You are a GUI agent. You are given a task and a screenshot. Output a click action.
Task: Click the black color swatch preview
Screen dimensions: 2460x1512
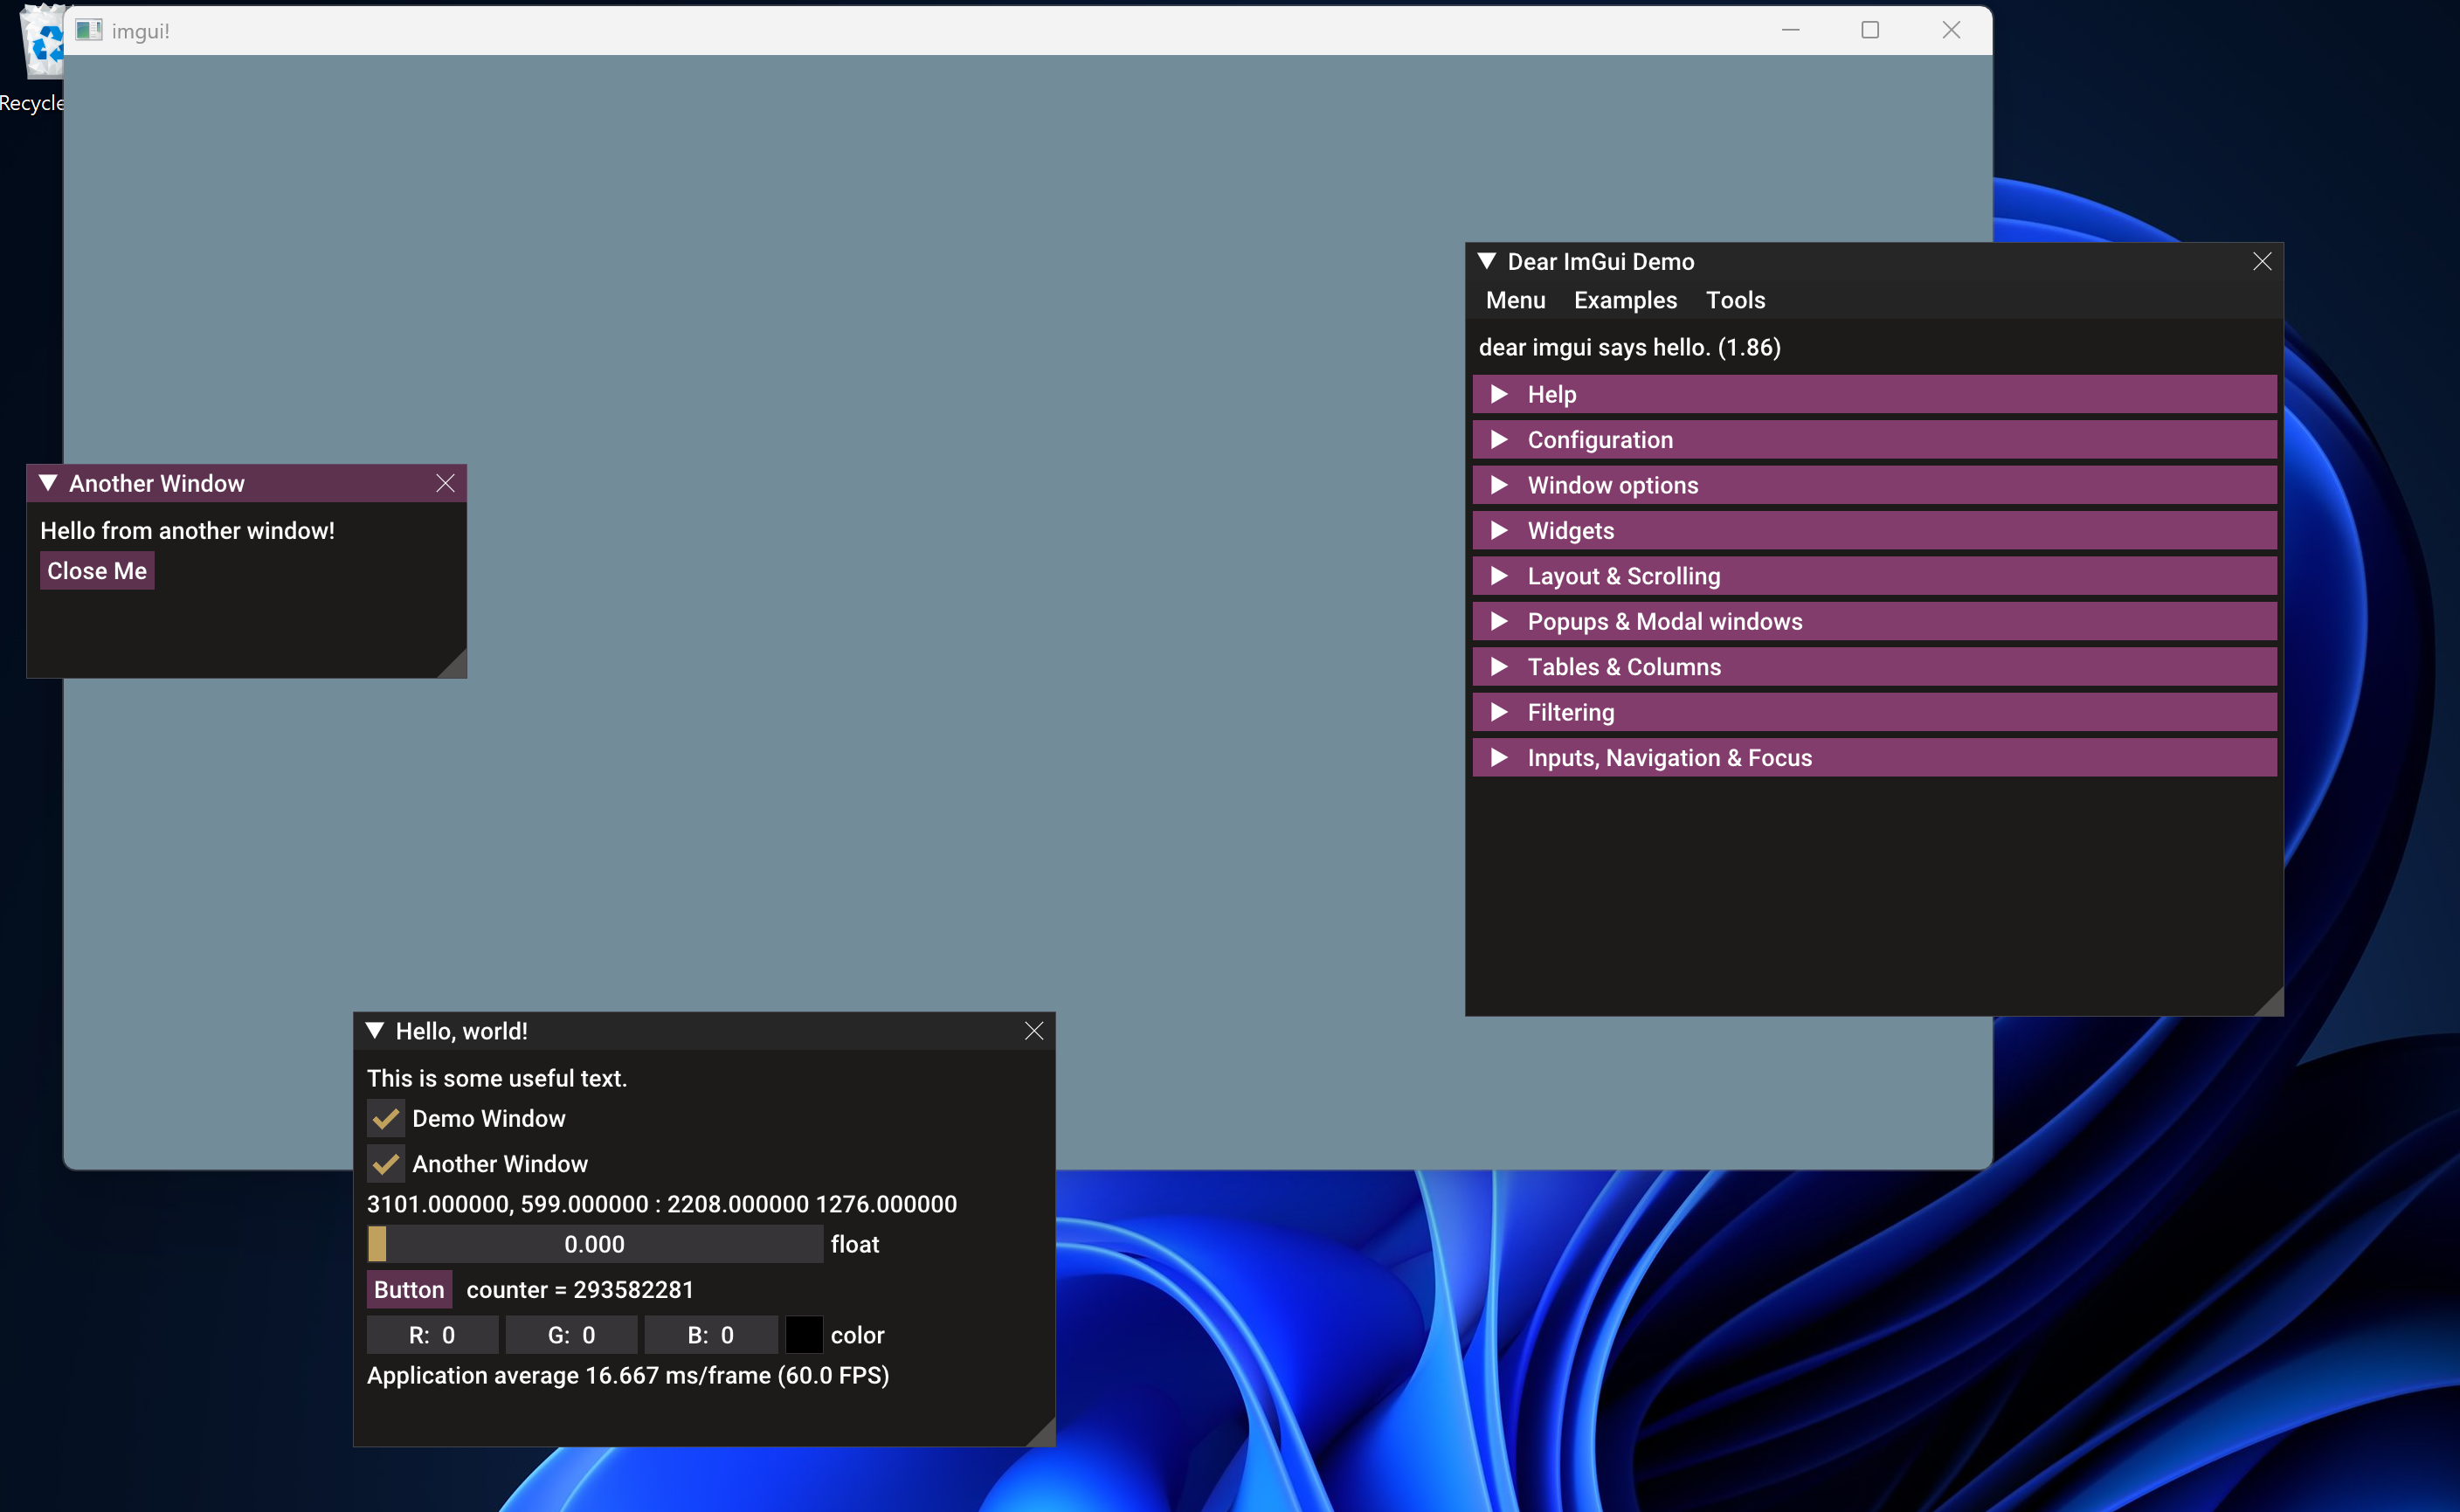click(803, 1335)
